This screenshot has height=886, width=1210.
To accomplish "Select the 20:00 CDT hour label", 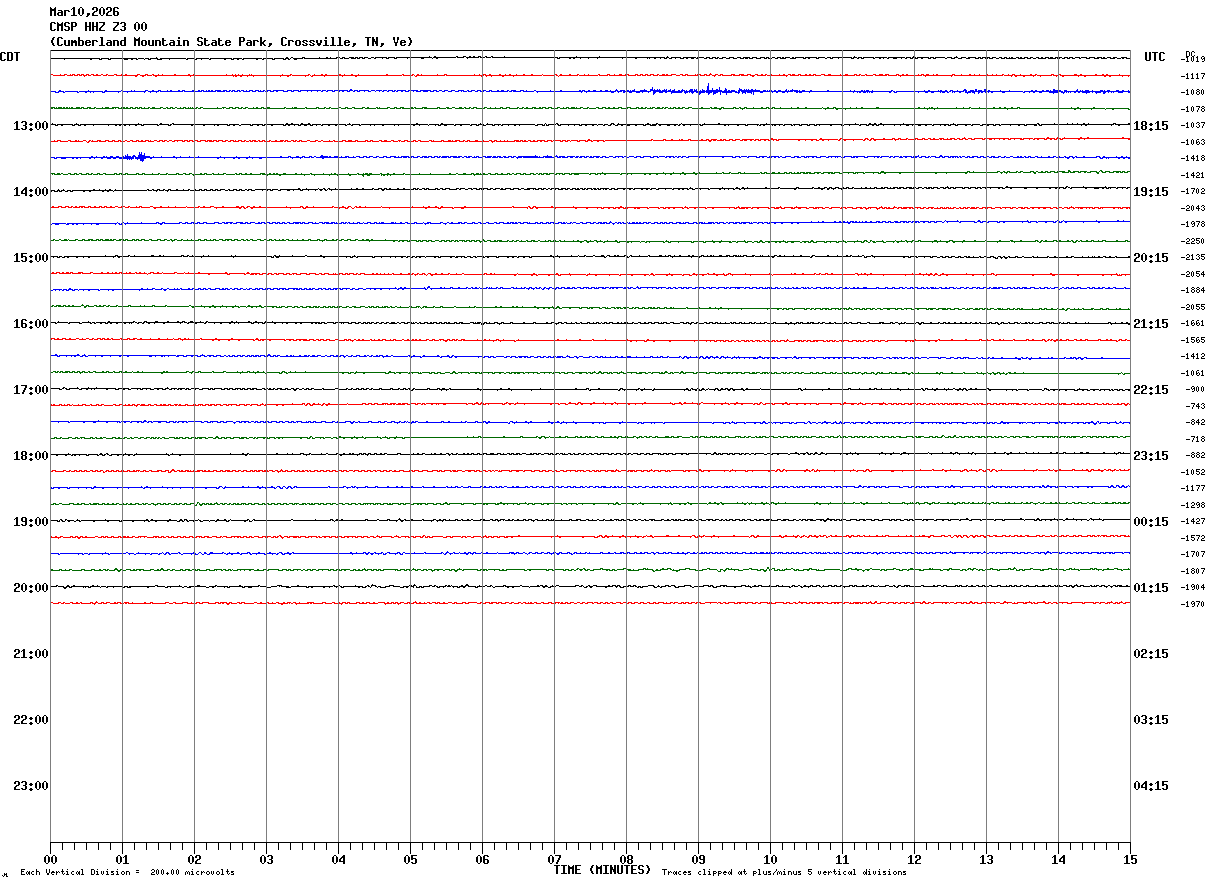I will 30,588.
